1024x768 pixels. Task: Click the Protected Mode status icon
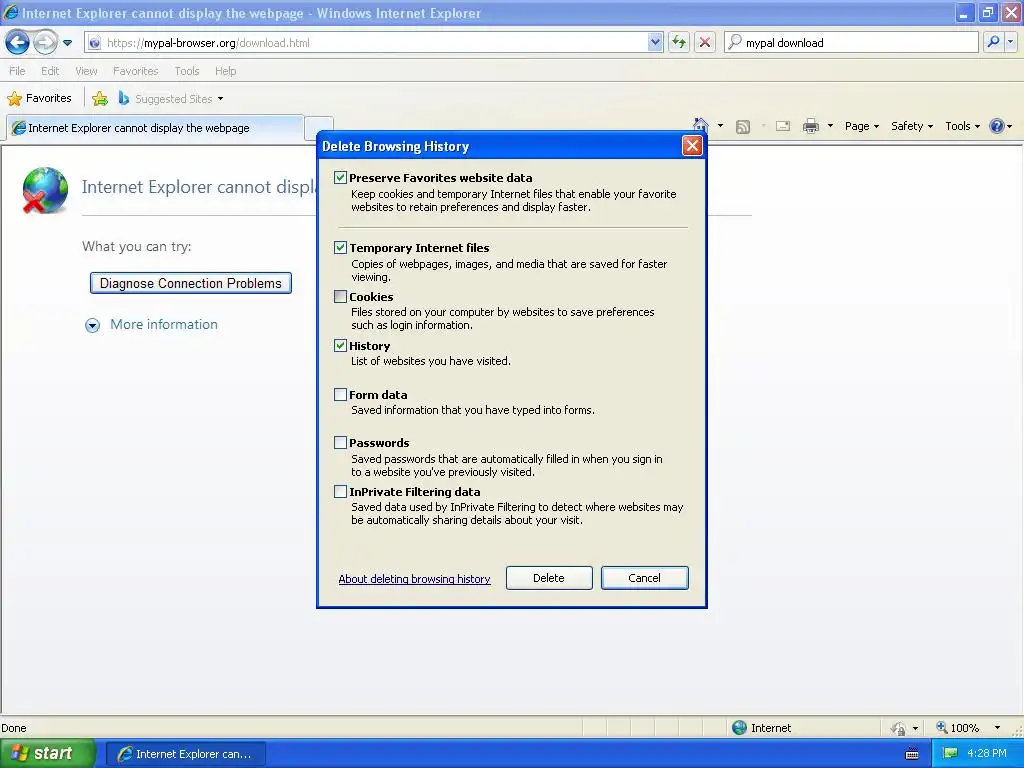[899, 728]
